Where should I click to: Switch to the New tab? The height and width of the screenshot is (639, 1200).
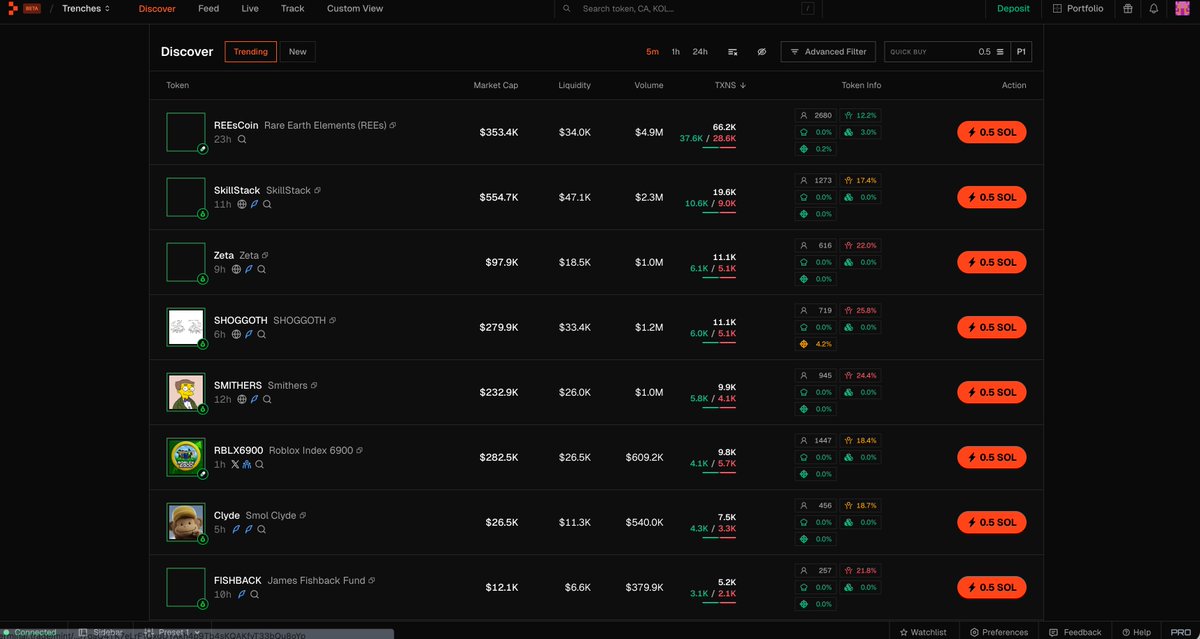[x=298, y=52]
